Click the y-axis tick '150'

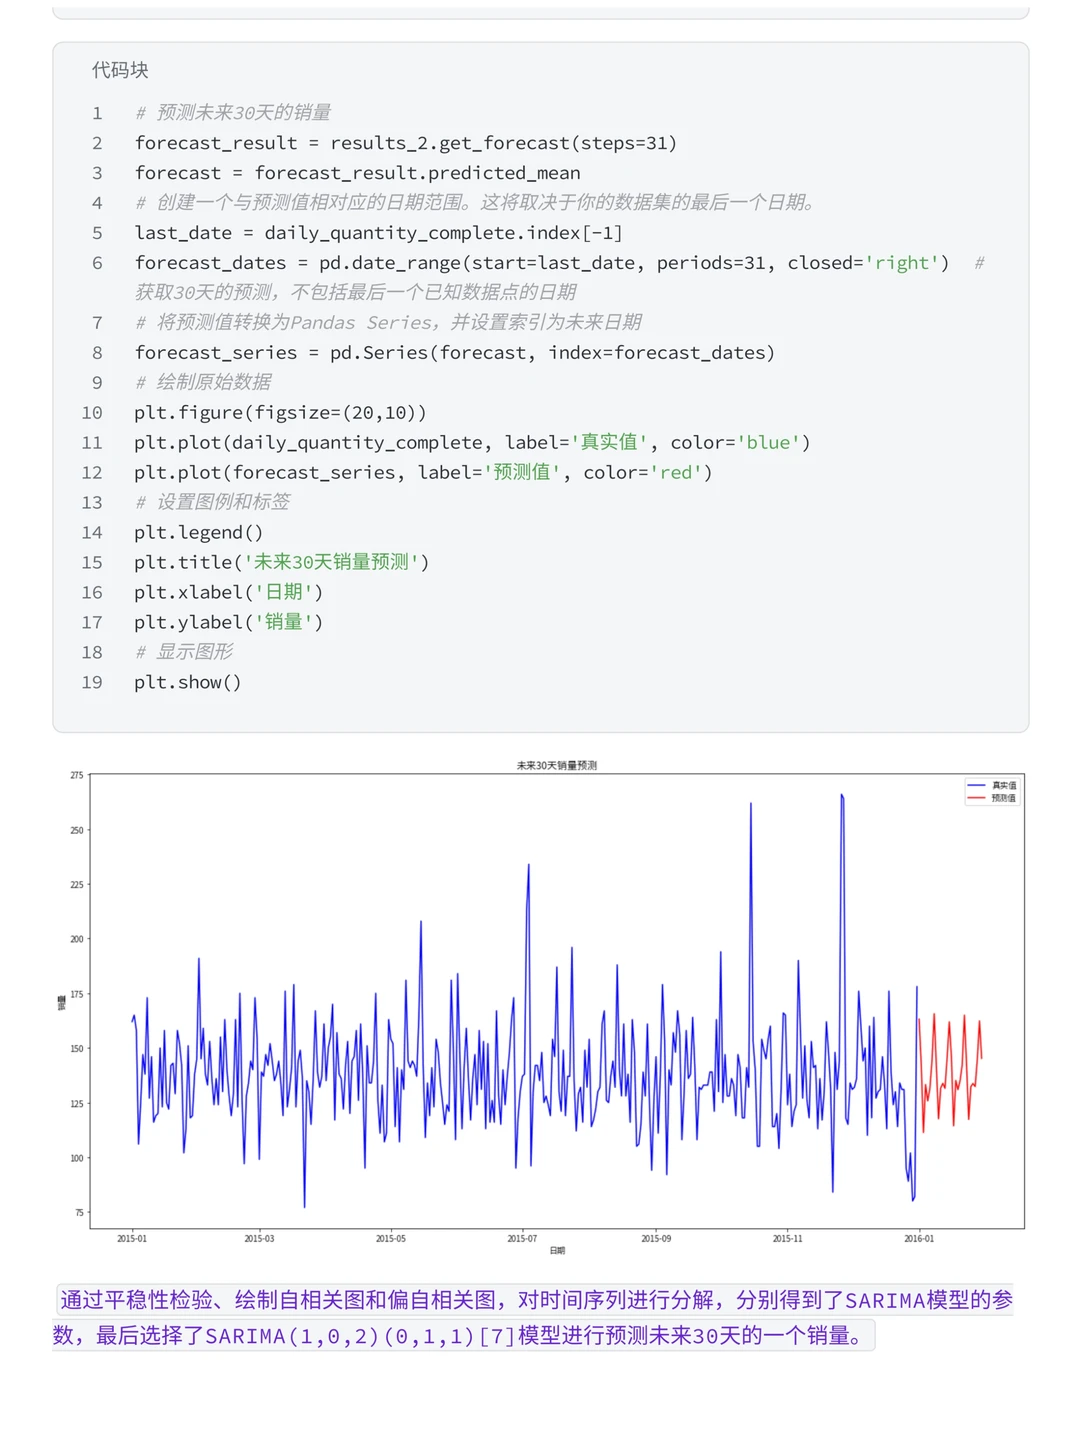[x=77, y=1049]
